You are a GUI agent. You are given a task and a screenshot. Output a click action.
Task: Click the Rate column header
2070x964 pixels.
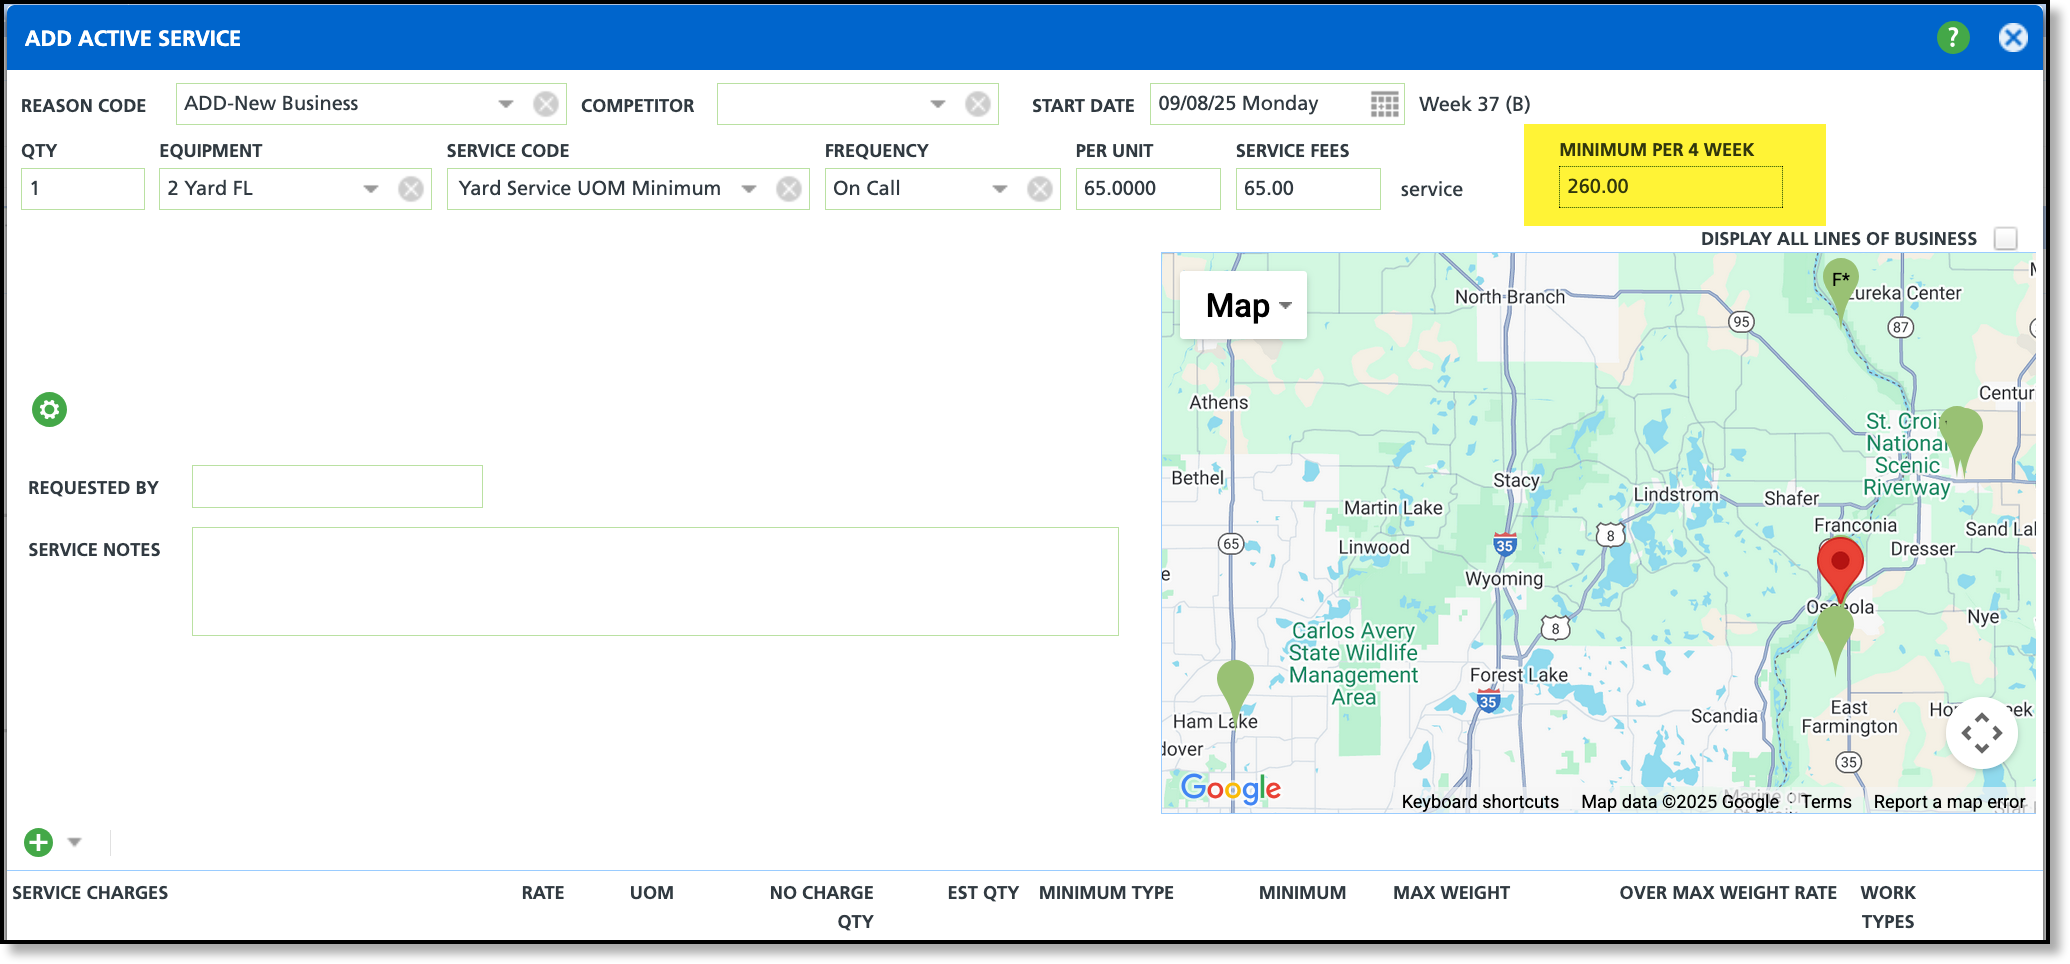543,893
